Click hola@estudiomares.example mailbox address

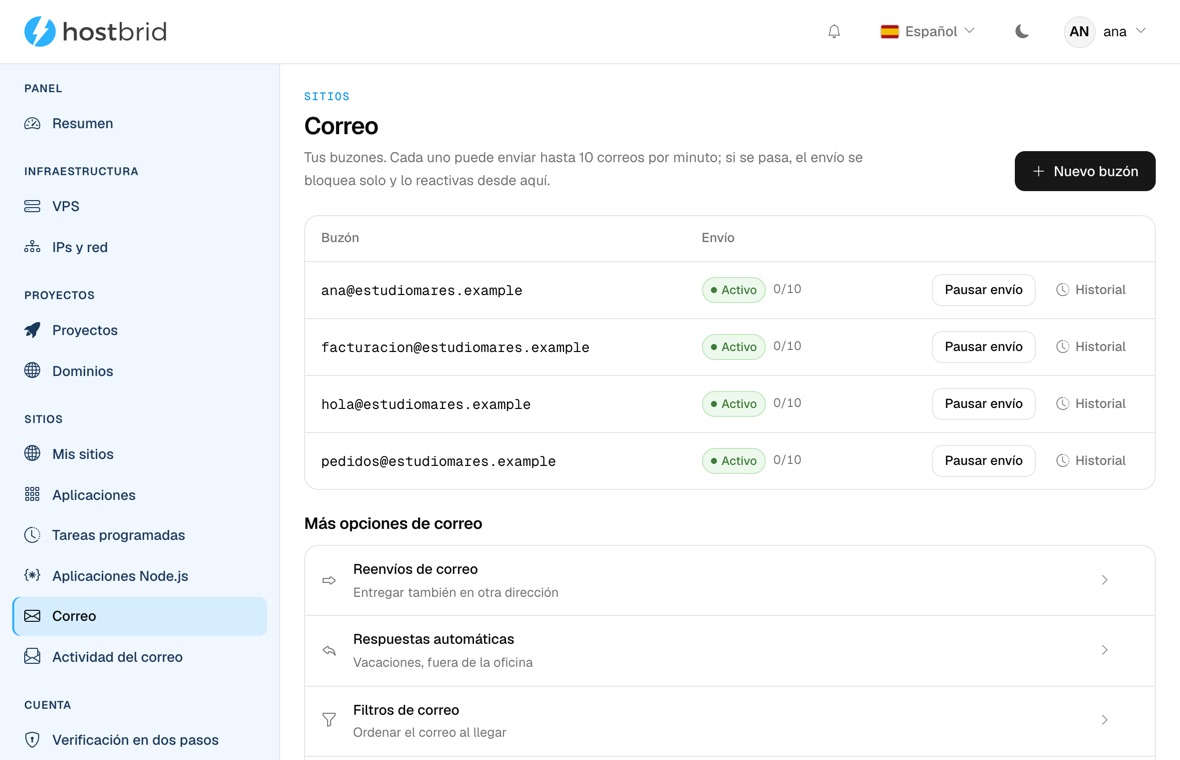426,405
